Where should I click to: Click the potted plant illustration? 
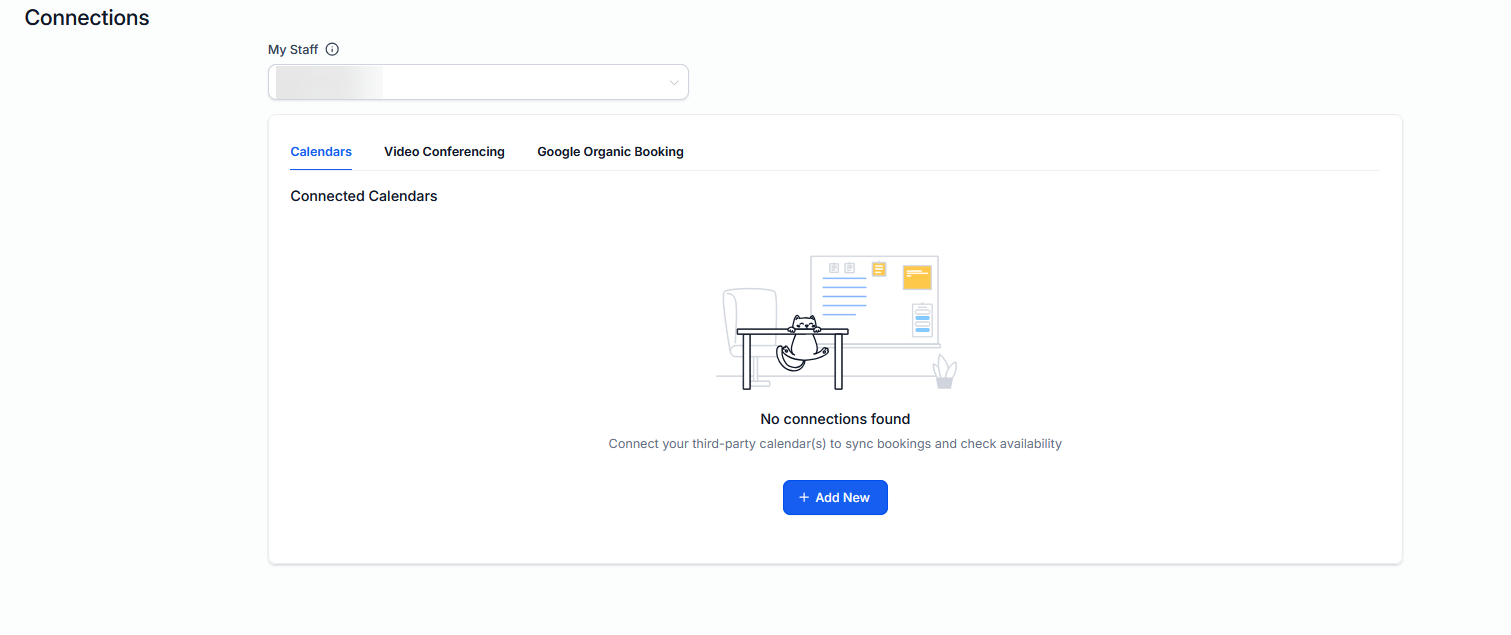944,372
